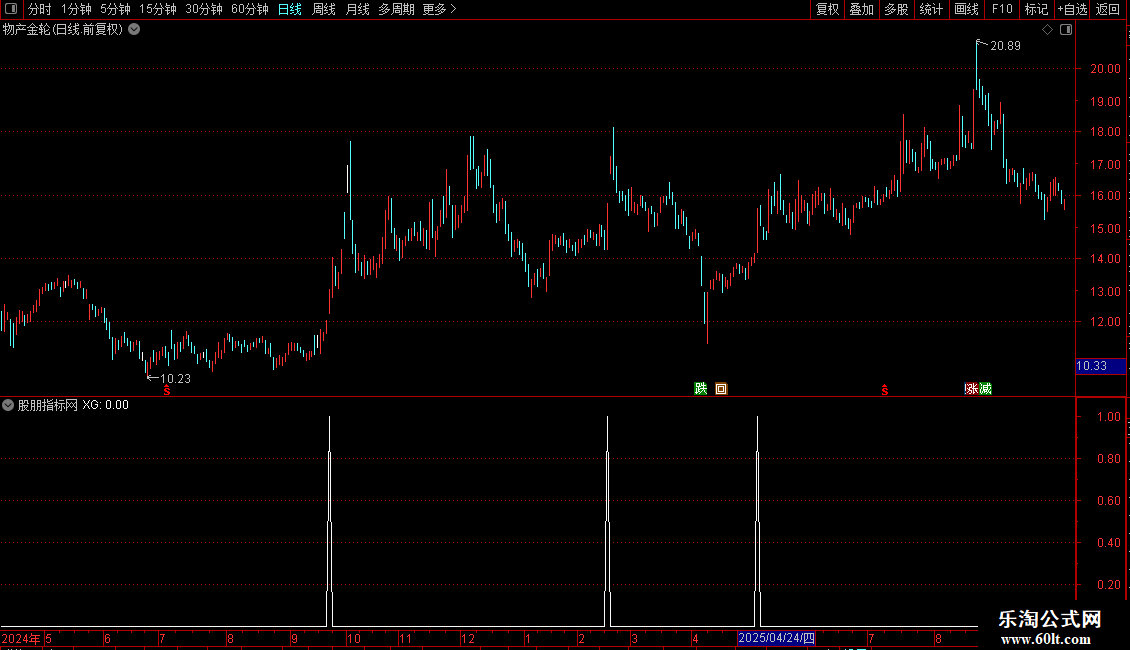Click the diamond icon above chart
This screenshot has width=1130, height=650.
coord(1048,30)
